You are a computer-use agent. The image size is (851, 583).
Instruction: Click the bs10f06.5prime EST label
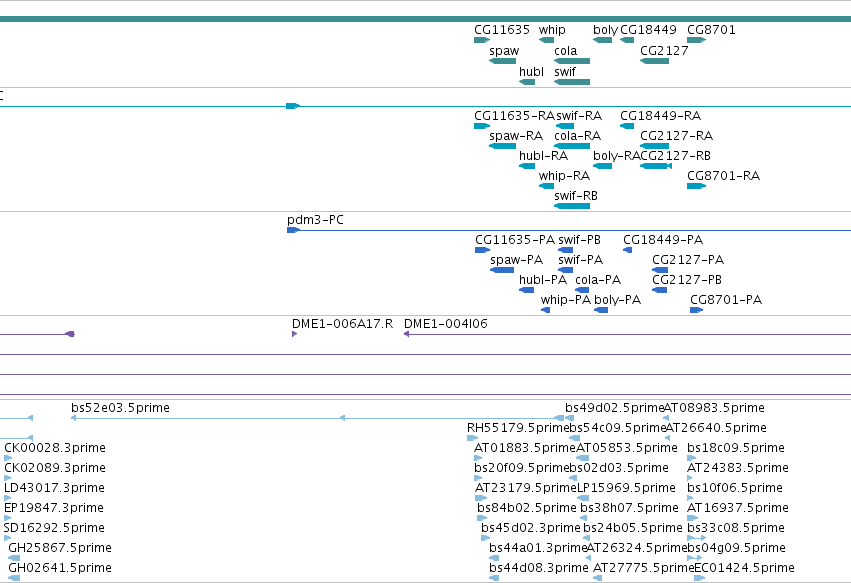click(x=735, y=489)
